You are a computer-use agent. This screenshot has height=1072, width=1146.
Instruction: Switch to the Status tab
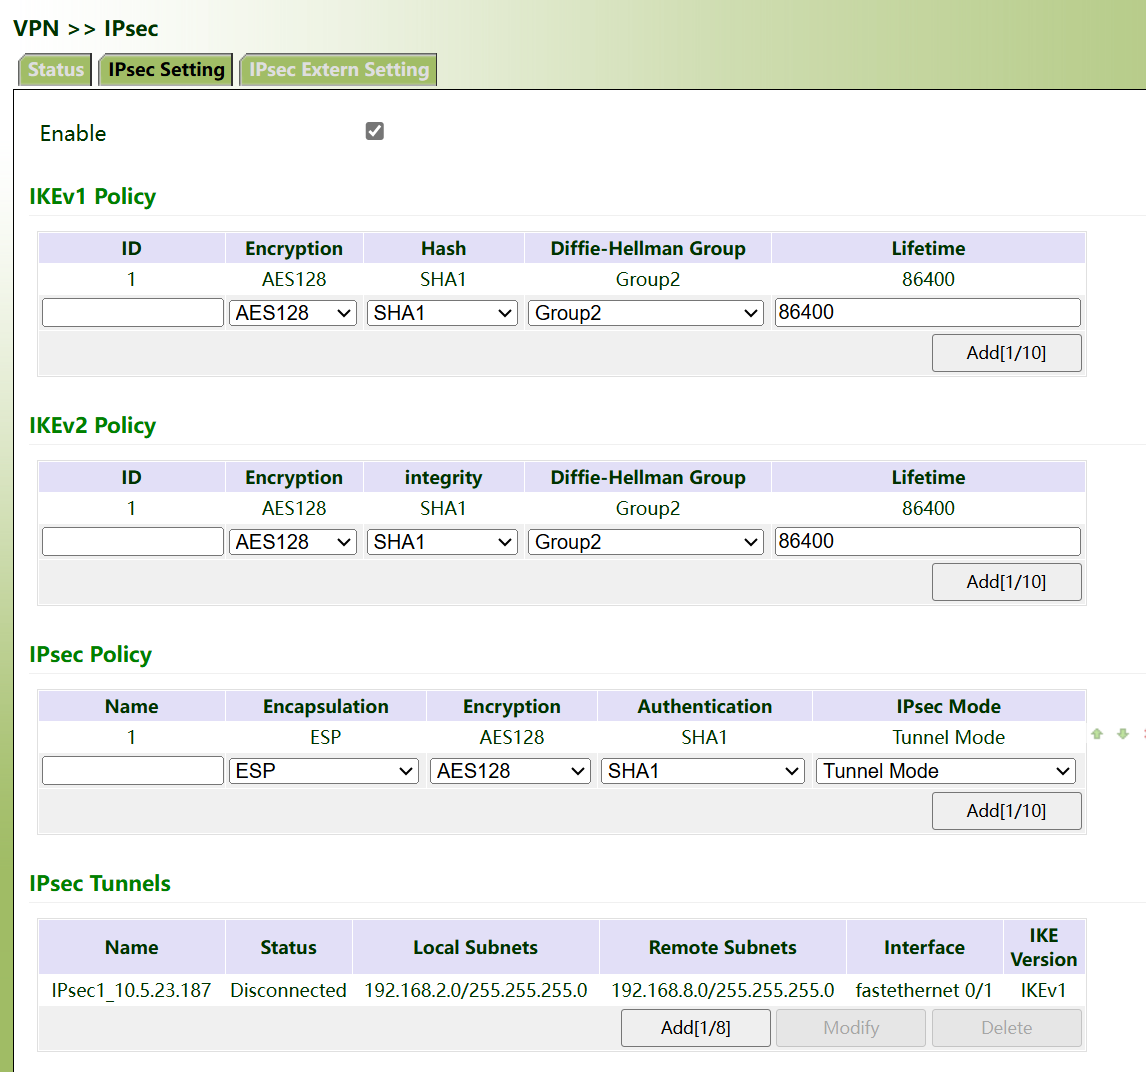click(x=56, y=70)
